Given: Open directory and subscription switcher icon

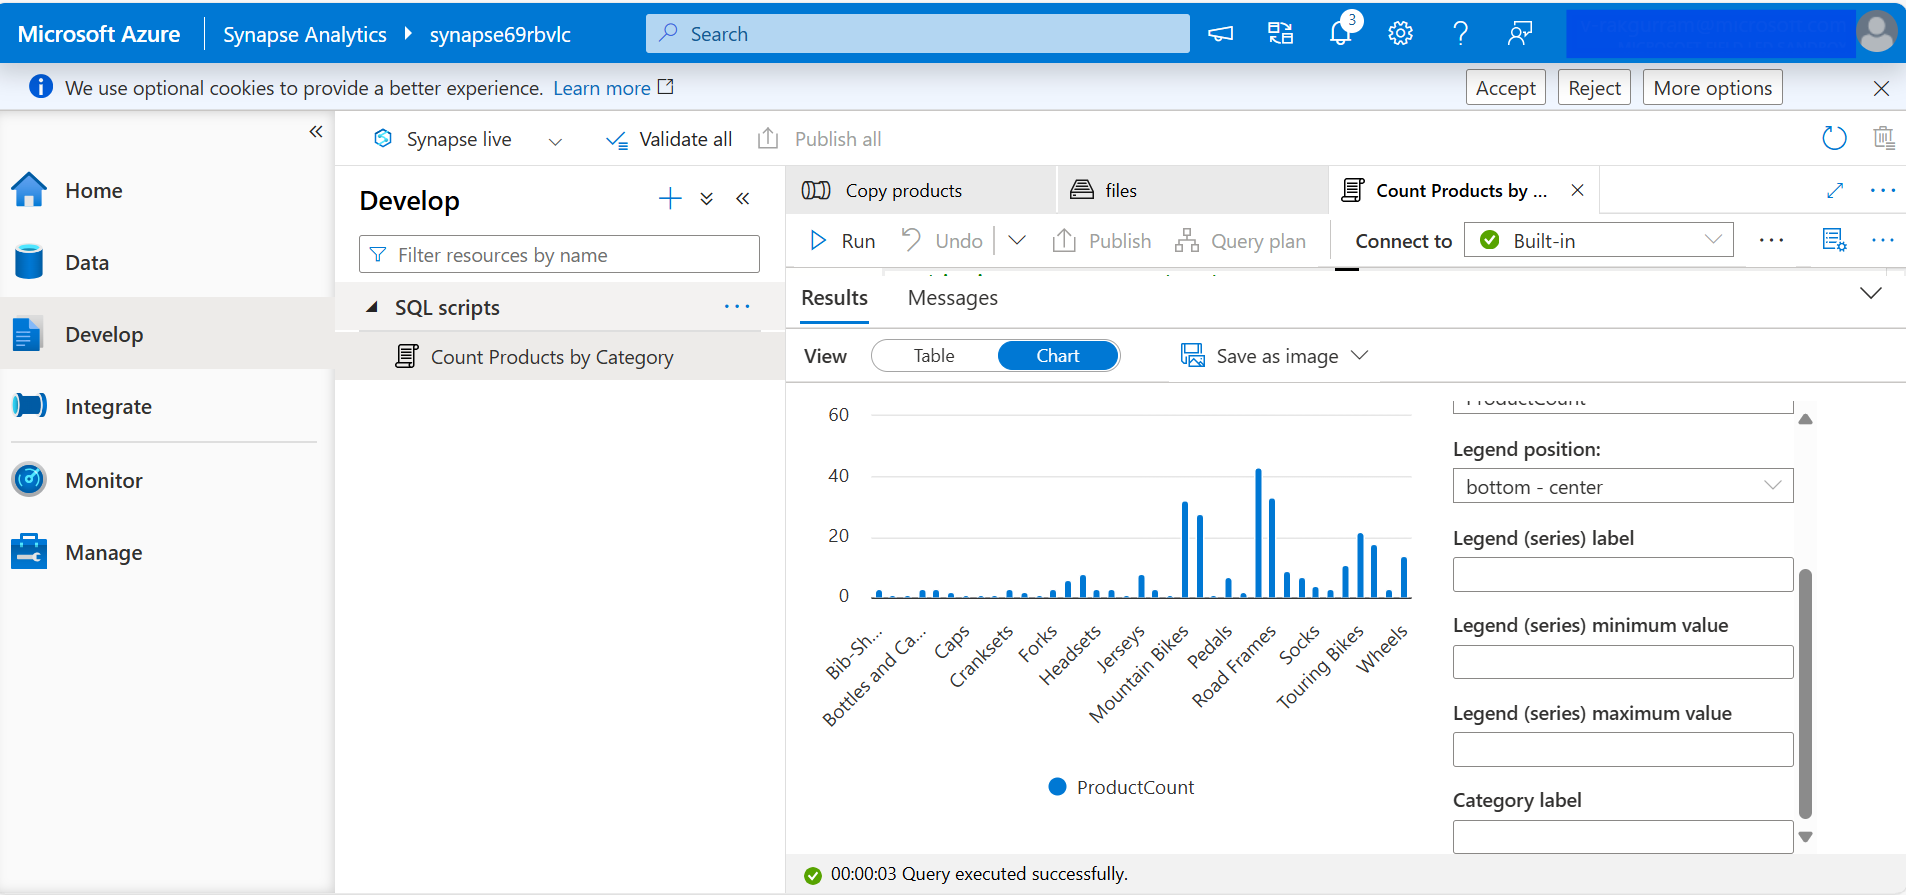Looking at the screenshot, I should click(x=1280, y=34).
